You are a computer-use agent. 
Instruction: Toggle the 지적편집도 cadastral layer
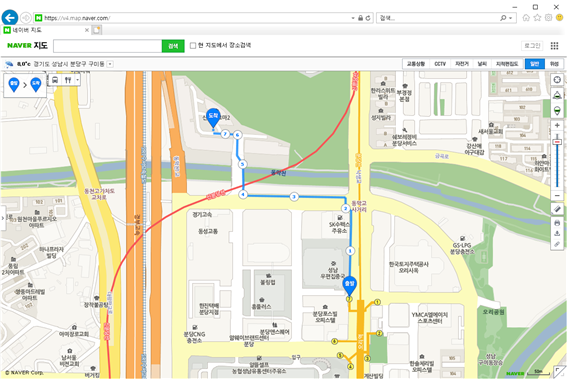point(507,64)
